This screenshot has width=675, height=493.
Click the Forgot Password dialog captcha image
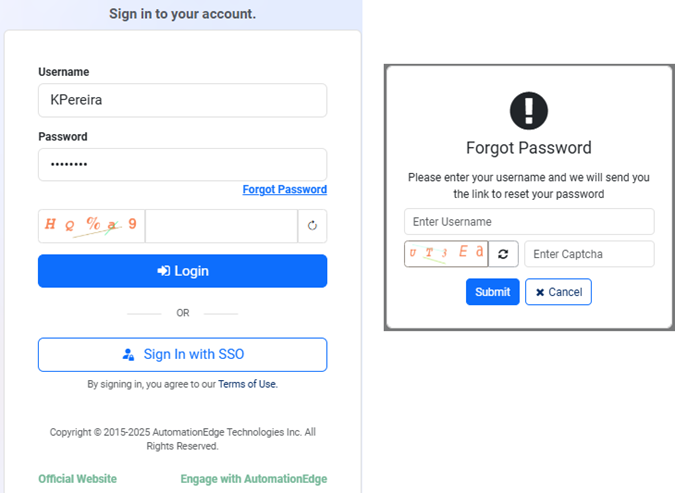[446, 254]
